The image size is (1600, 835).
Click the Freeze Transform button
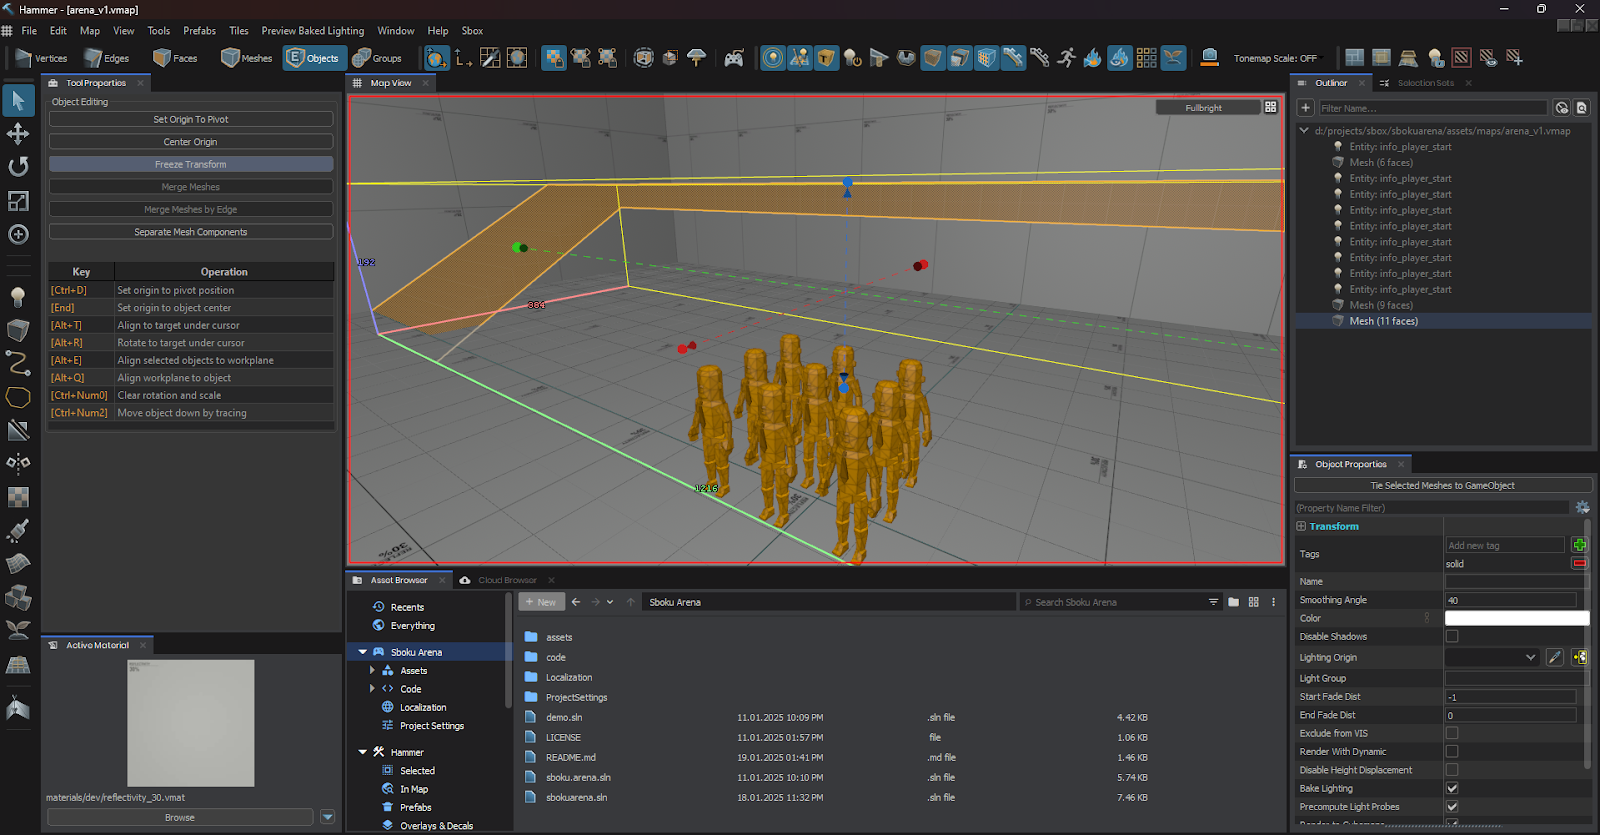pos(190,164)
